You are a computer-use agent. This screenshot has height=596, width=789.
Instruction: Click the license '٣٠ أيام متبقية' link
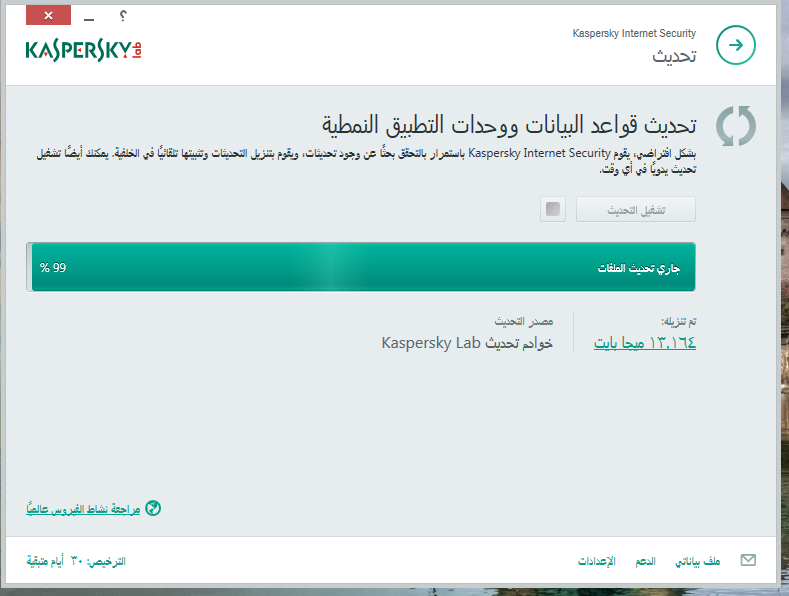76,561
